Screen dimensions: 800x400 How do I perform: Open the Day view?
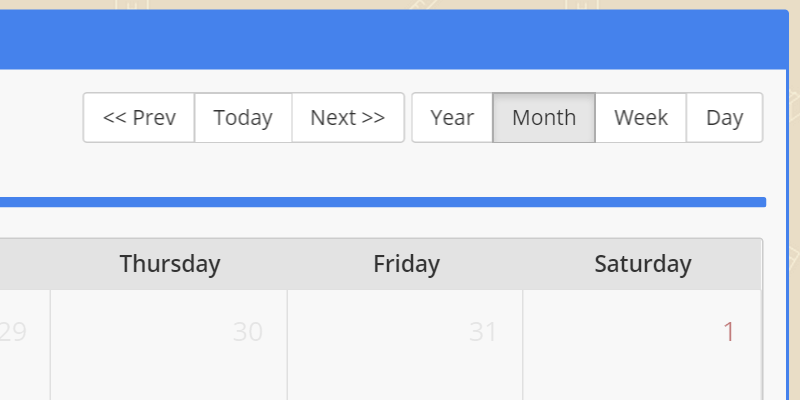pyautogui.click(x=724, y=118)
